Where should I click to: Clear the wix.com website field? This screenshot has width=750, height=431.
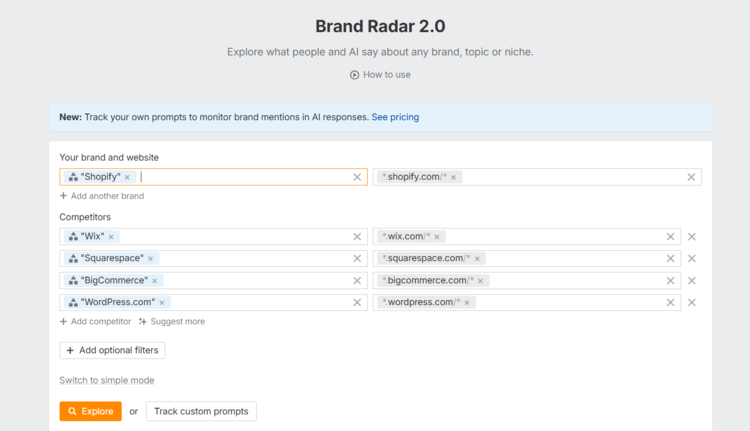(x=670, y=236)
